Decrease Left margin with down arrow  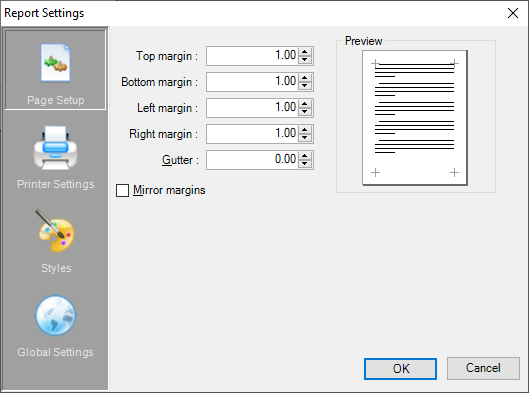pyautogui.click(x=305, y=112)
